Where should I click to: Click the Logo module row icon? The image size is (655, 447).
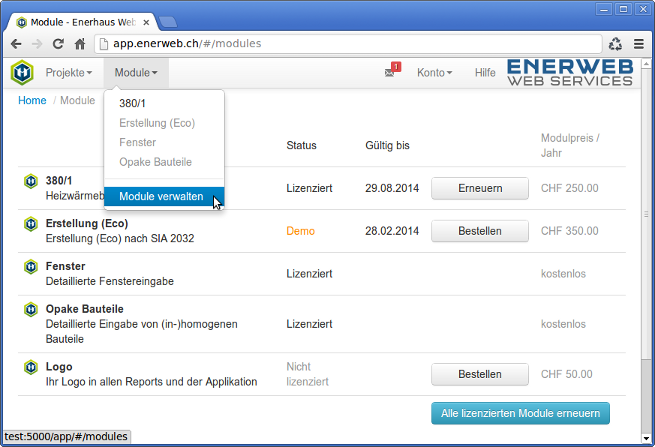pos(30,367)
